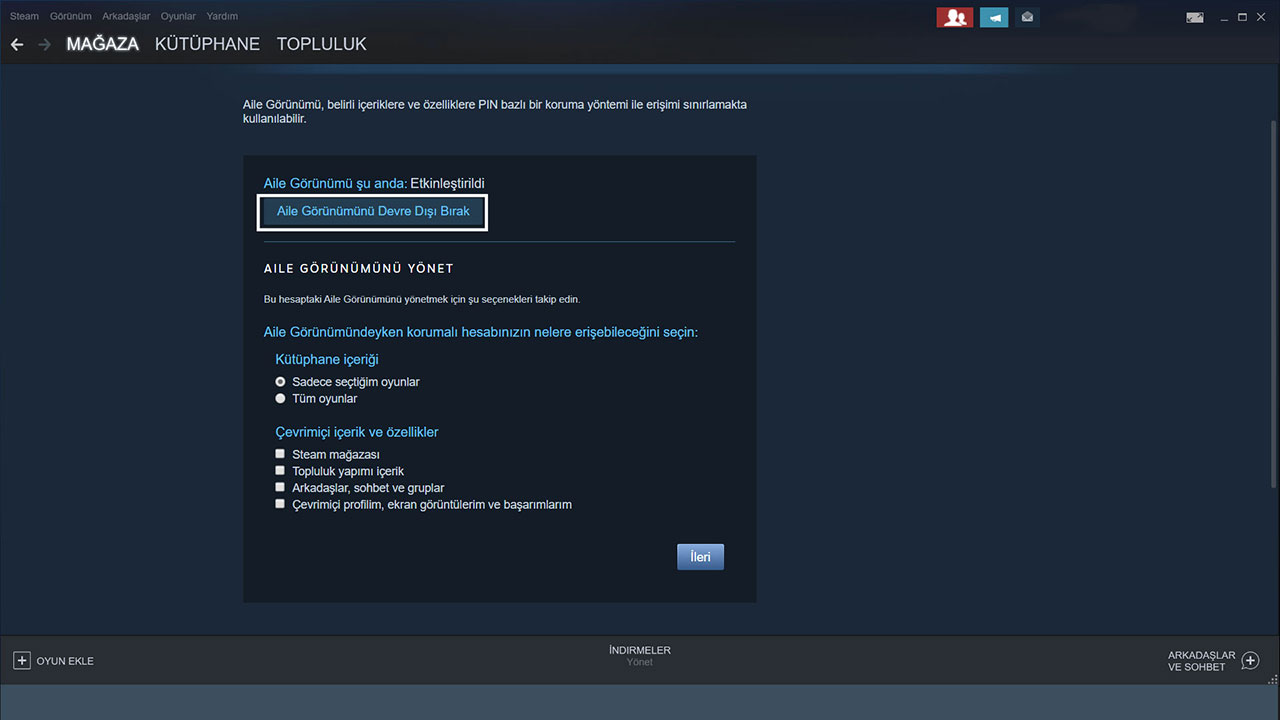
Task: Open the Steam menu
Action: point(24,15)
